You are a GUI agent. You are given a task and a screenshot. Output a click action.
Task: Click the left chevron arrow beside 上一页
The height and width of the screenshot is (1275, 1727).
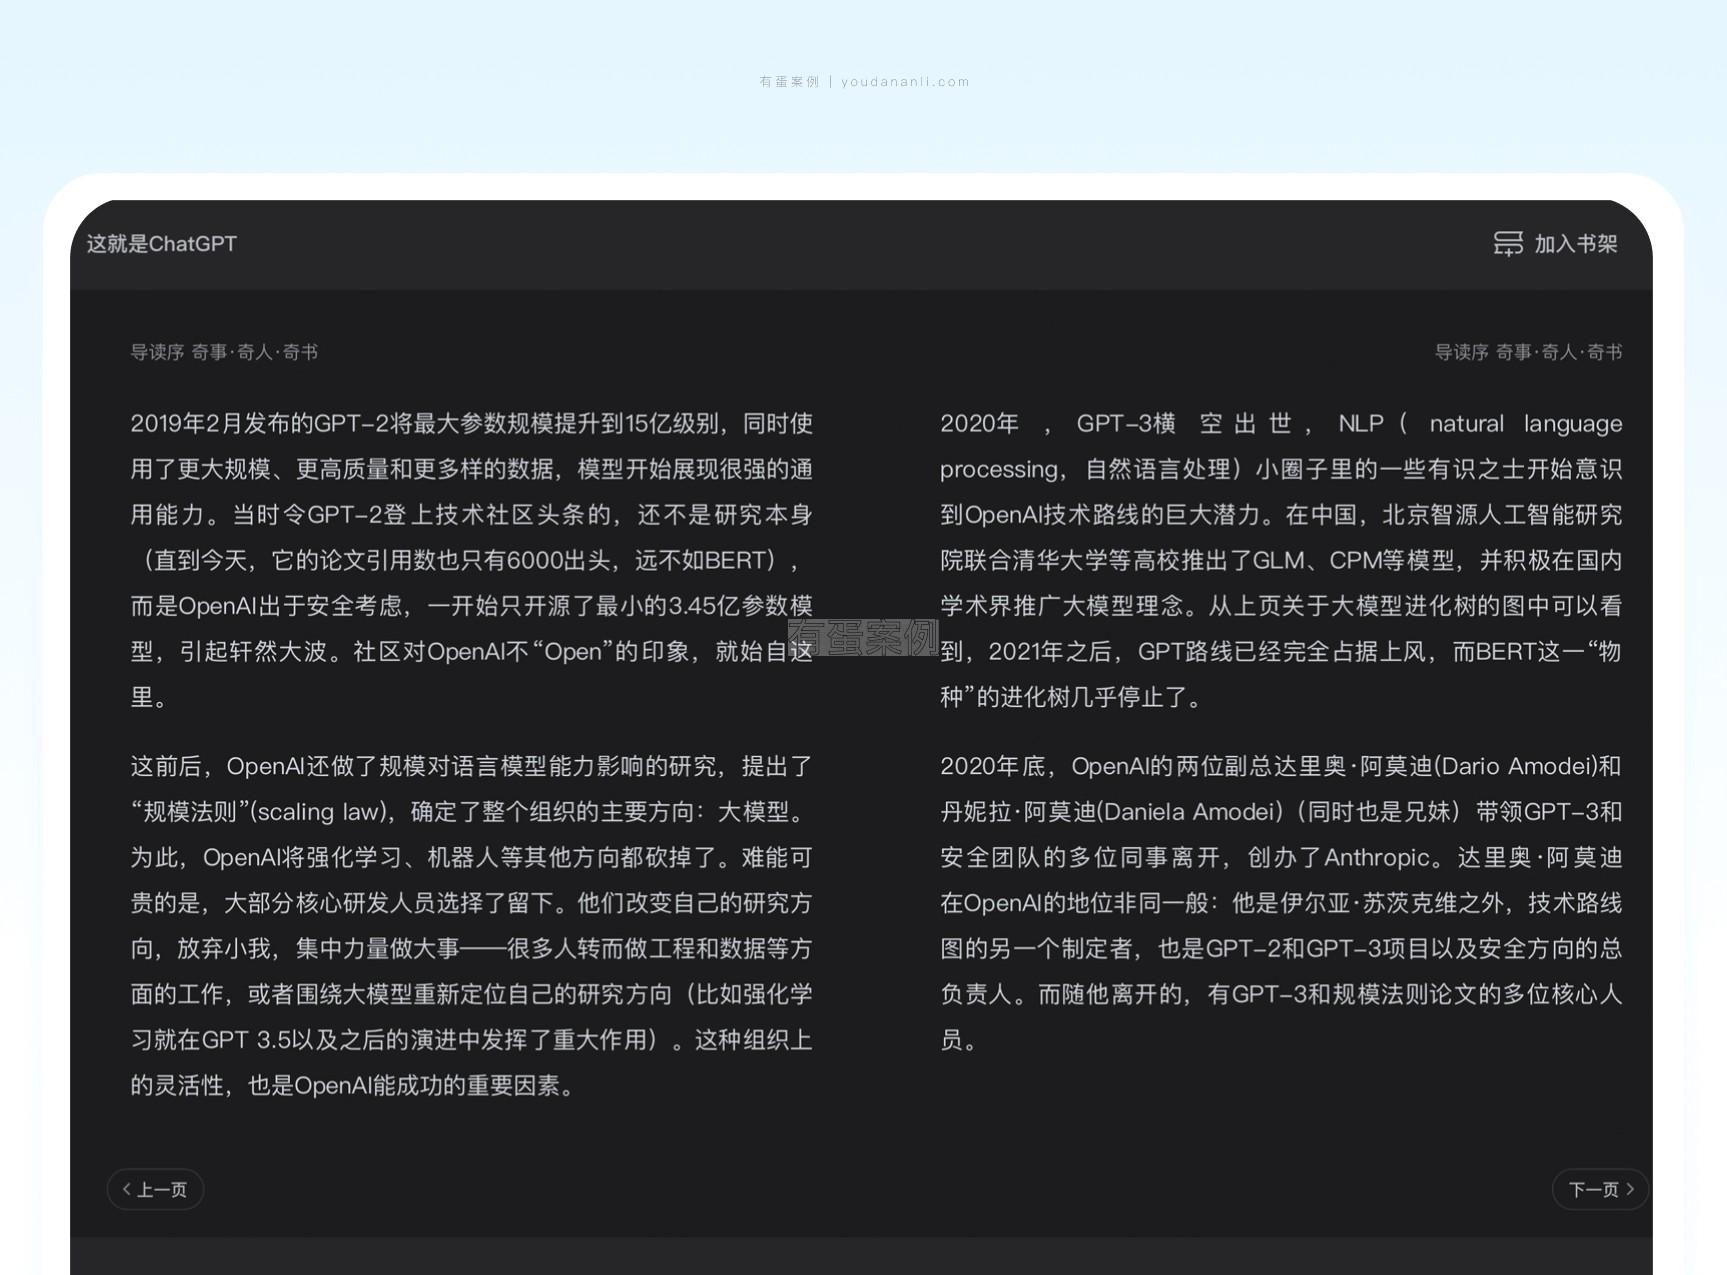(x=126, y=1189)
